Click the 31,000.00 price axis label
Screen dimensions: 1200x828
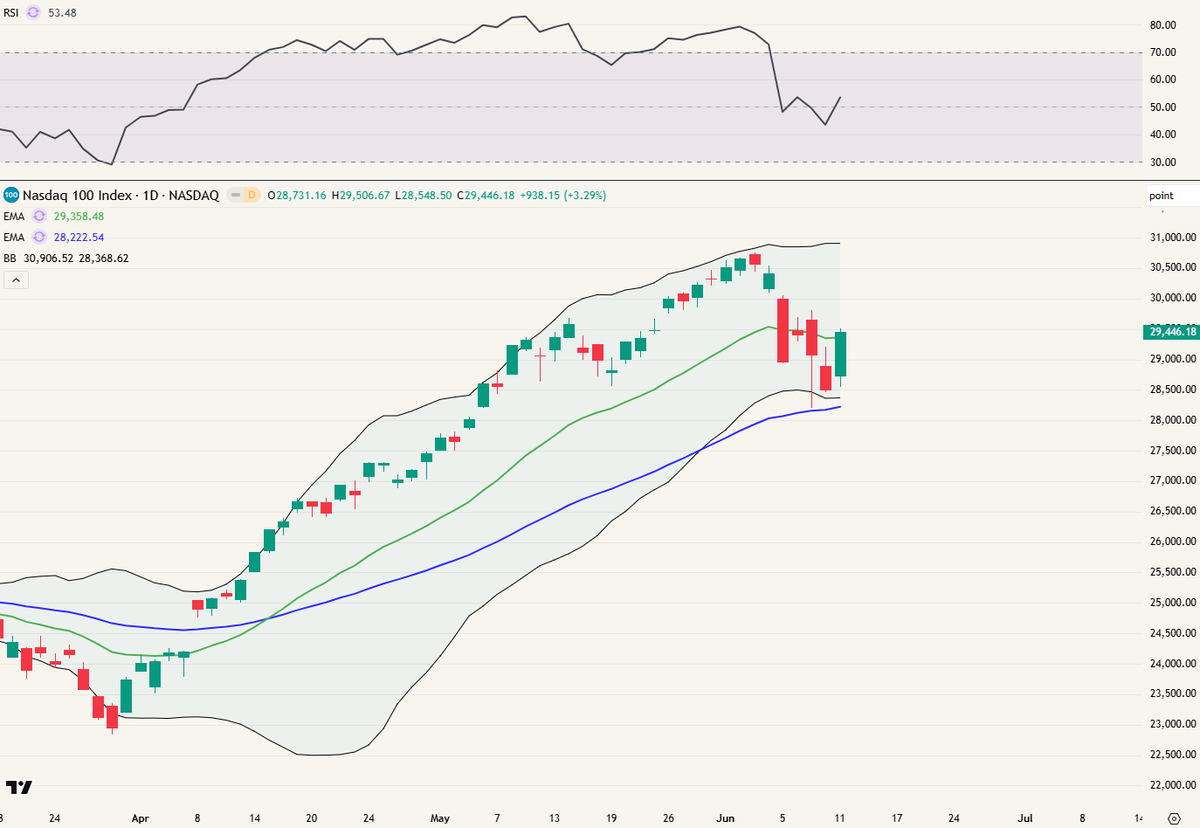[1174, 237]
